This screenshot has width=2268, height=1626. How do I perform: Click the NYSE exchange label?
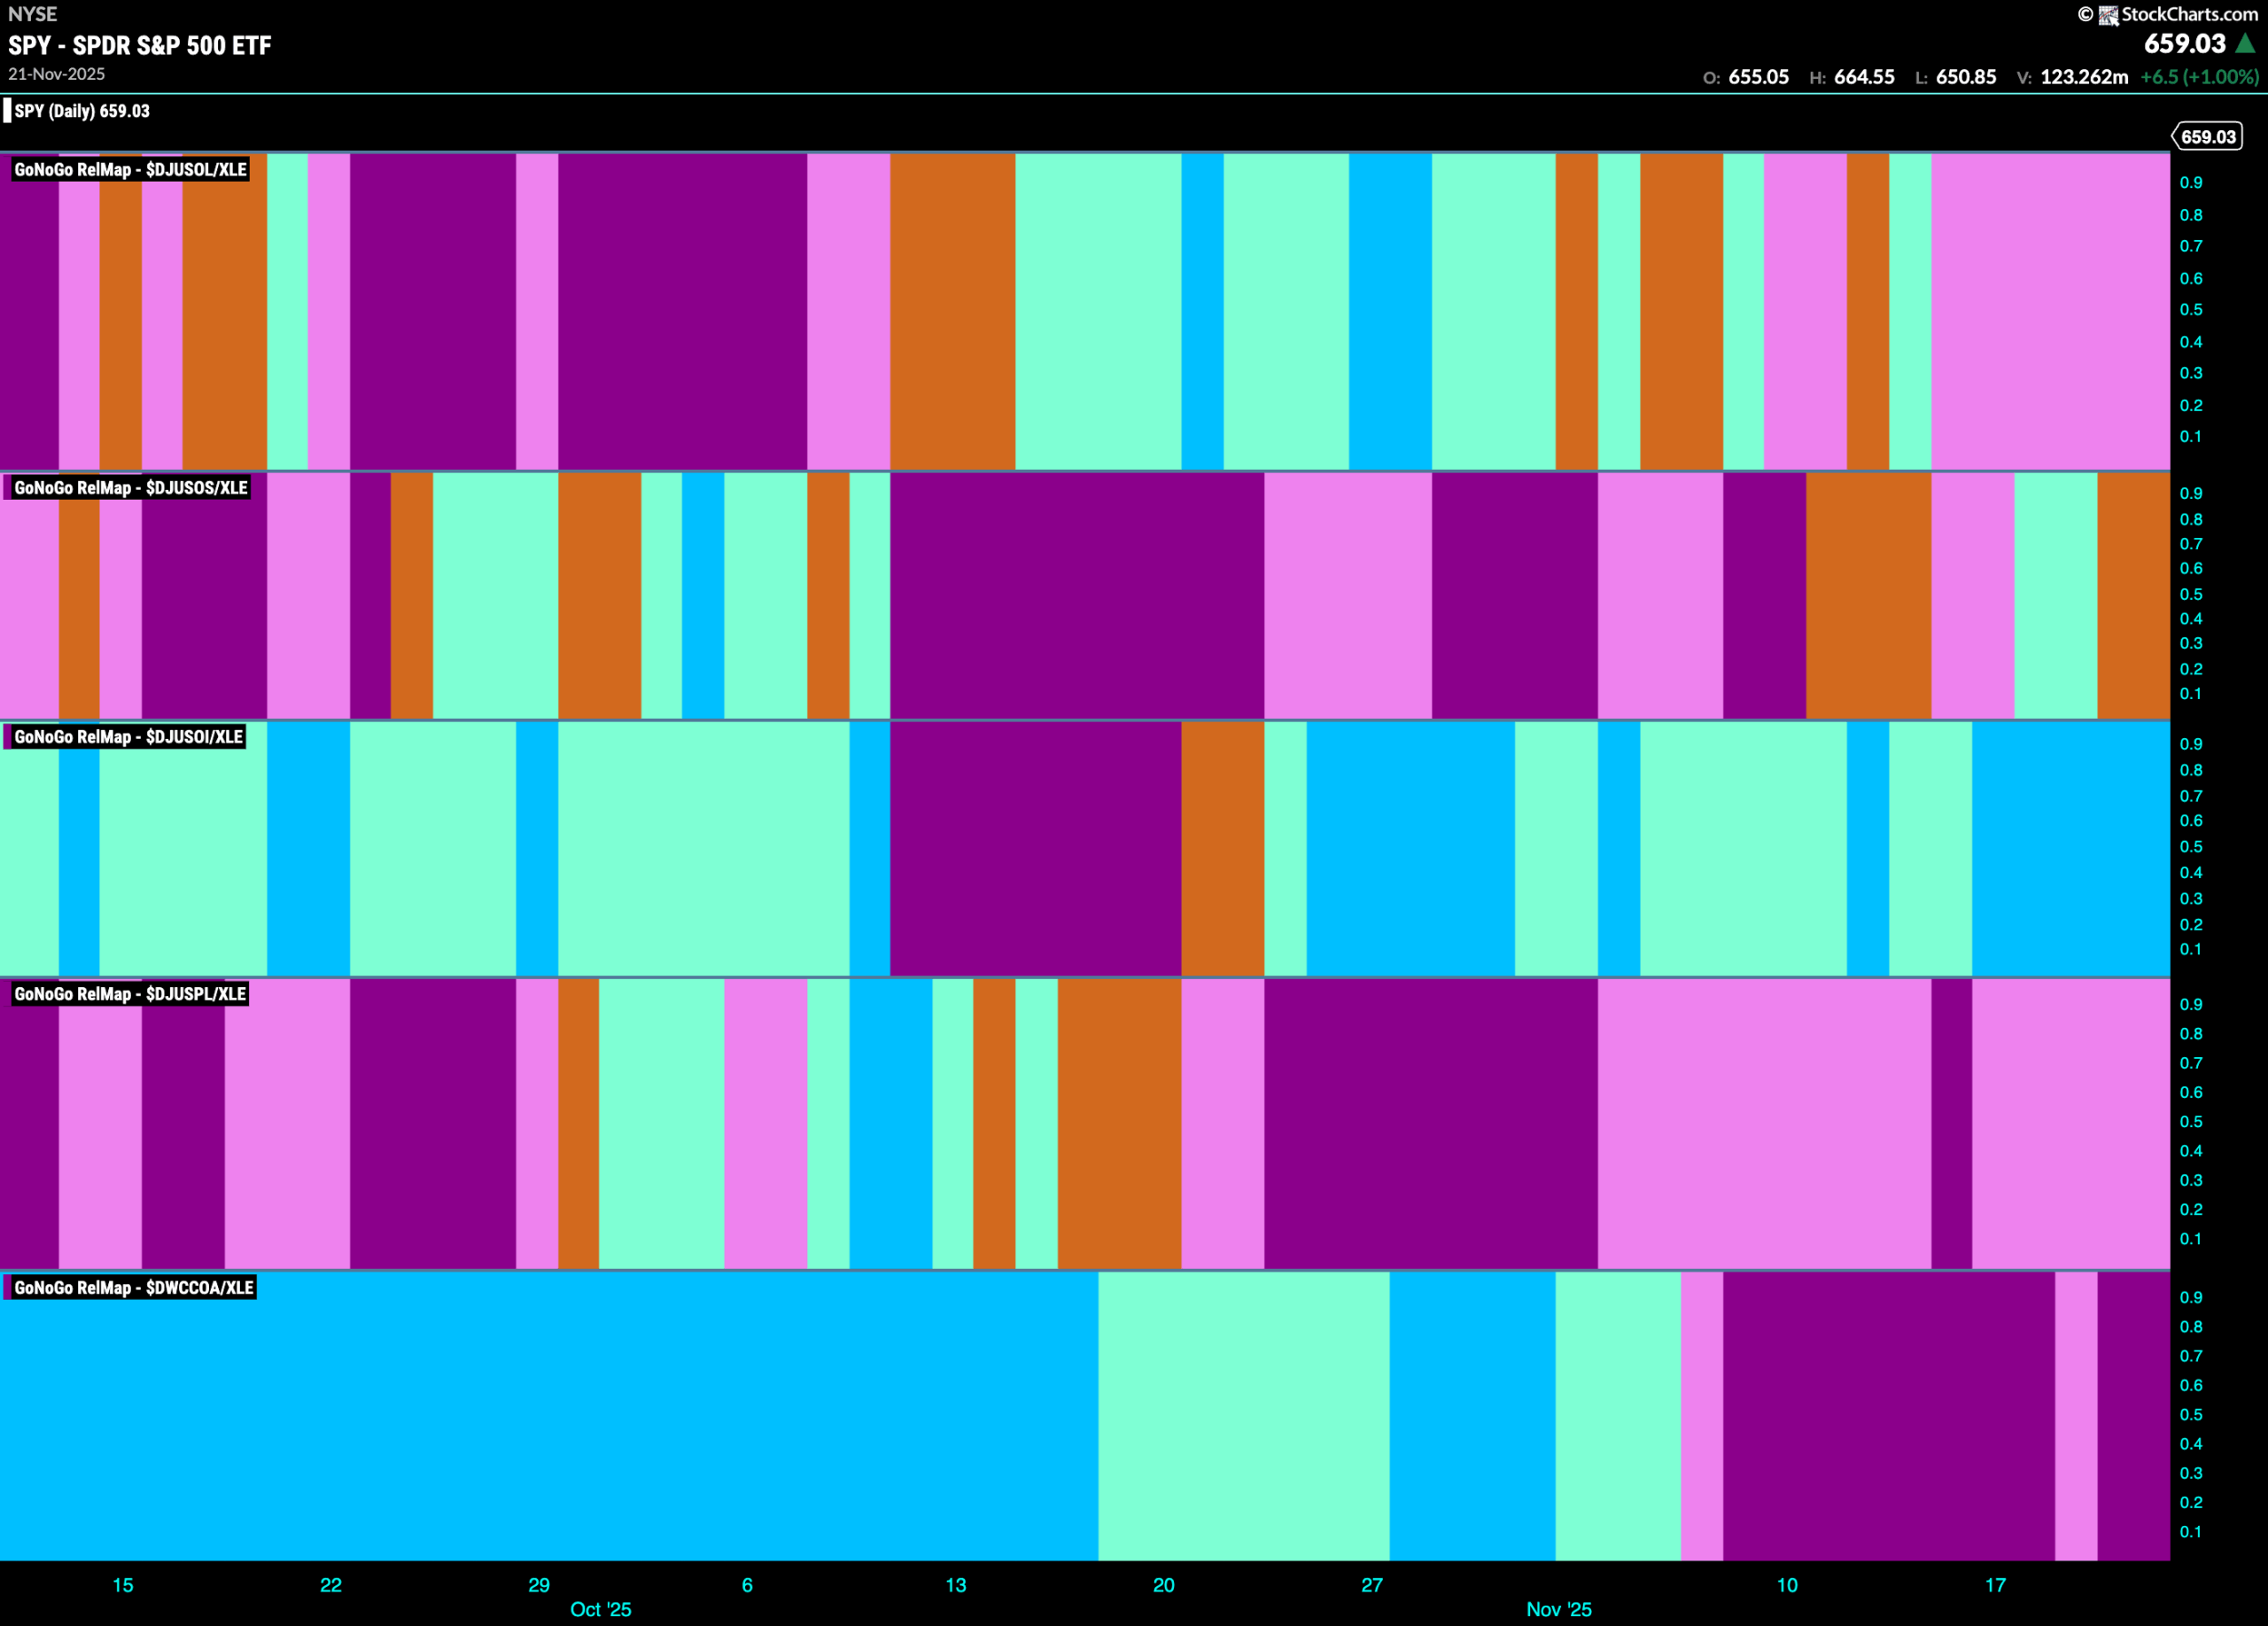tap(32, 14)
